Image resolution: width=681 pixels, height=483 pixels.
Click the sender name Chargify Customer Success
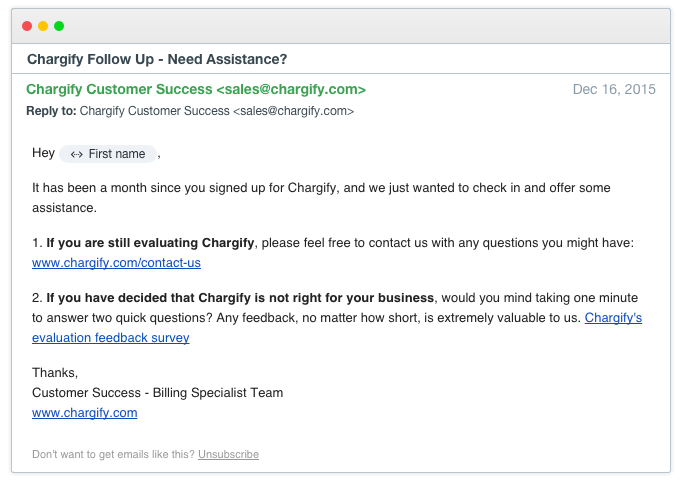point(119,89)
